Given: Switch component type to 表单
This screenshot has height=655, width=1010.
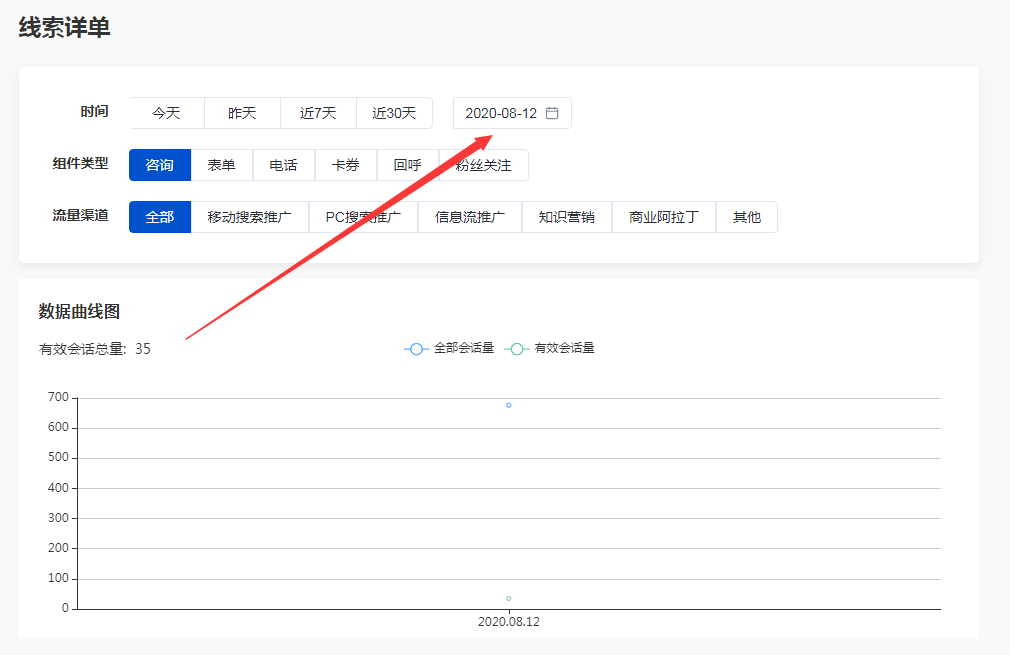Looking at the screenshot, I should [x=222, y=165].
